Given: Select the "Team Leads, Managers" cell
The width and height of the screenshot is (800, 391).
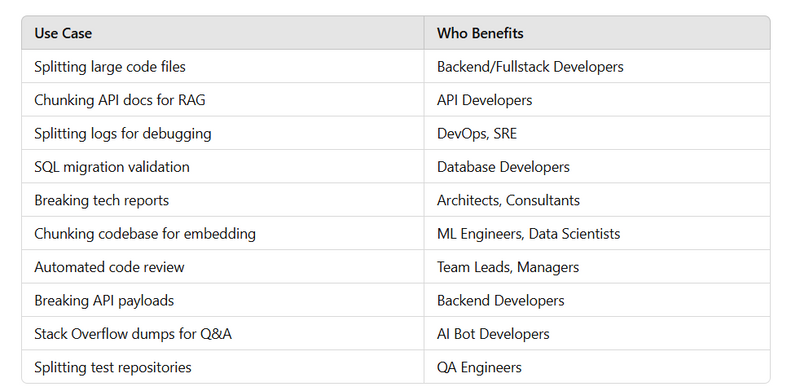Looking at the screenshot, I should (597, 266).
